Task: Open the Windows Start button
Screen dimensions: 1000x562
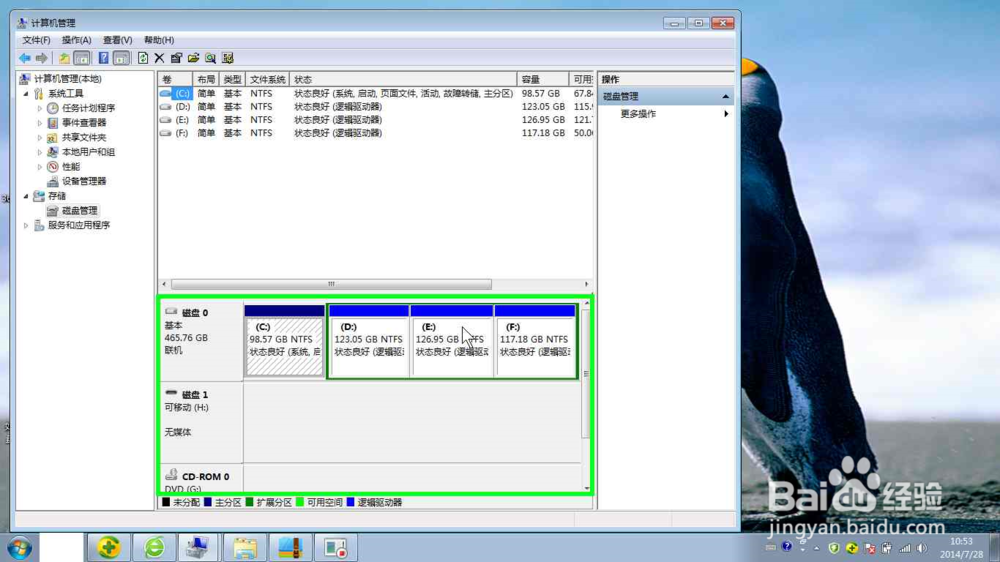Action: tap(20, 548)
